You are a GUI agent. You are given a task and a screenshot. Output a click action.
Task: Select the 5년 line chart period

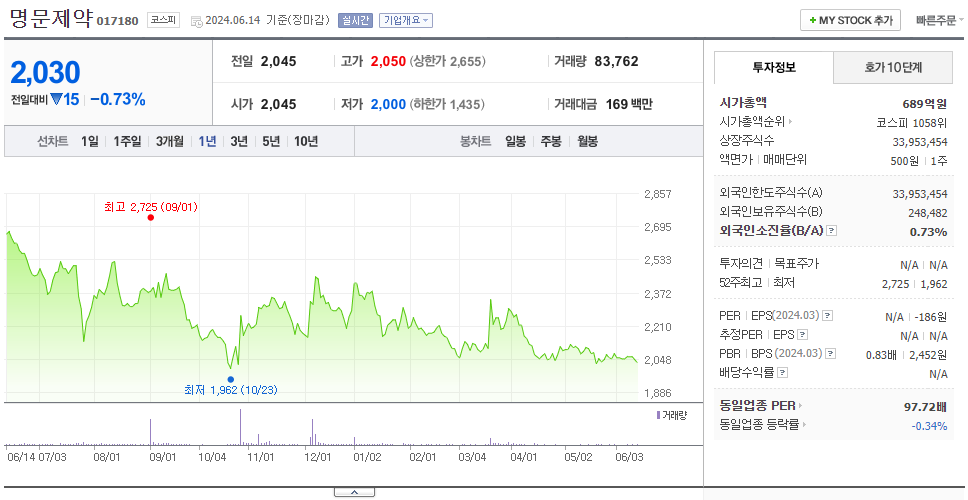[271, 141]
